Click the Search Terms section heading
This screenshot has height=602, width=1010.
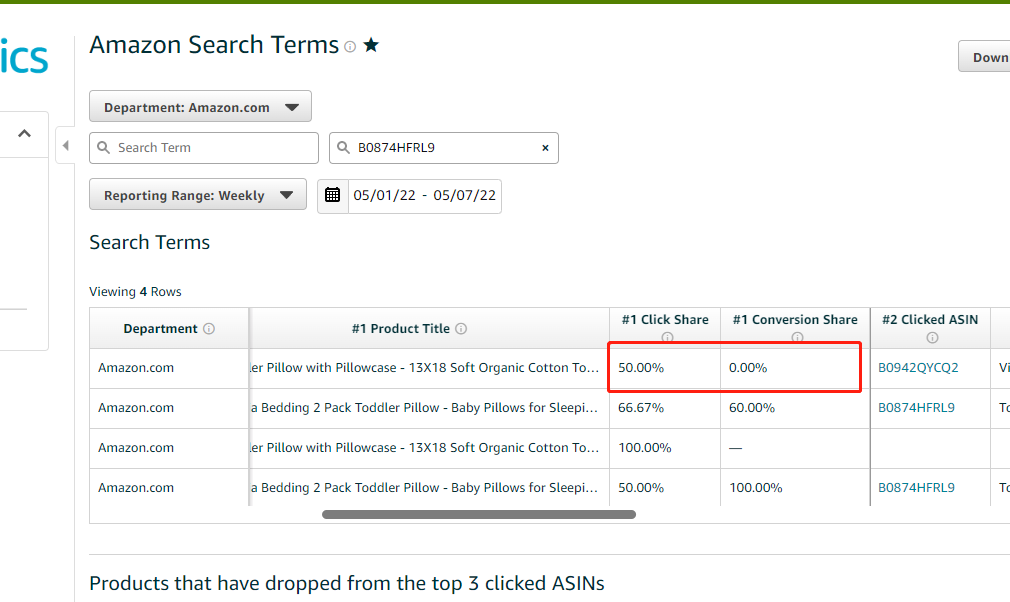[149, 243]
